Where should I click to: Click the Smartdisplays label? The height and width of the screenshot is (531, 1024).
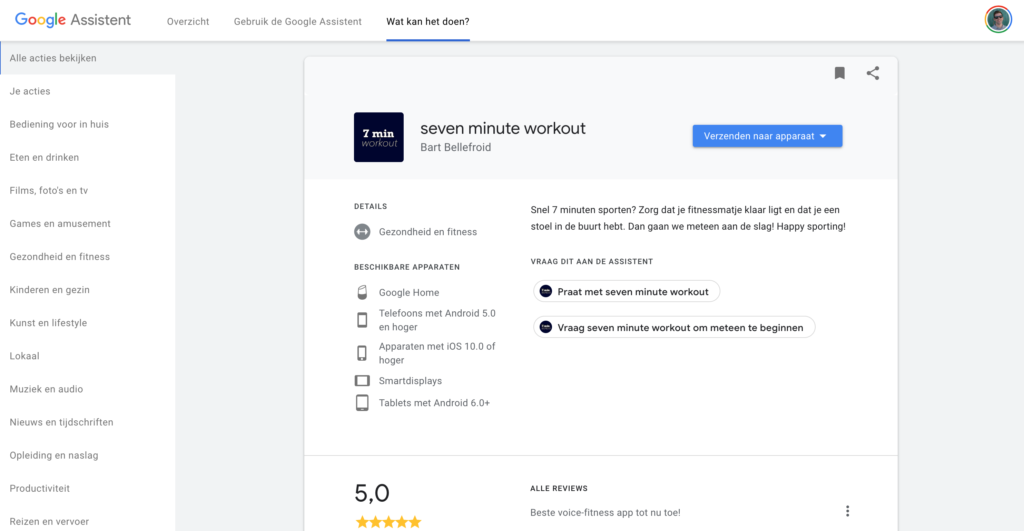[x=410, y=381]
